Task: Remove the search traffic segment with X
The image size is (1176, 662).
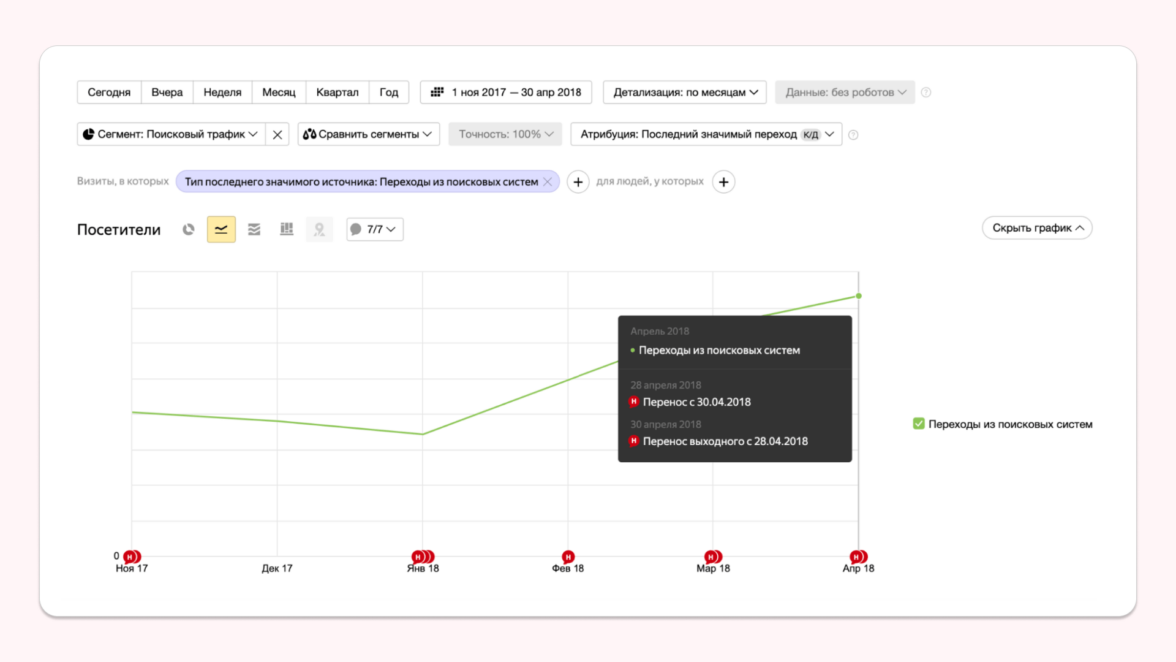Action: click(278, 134)
